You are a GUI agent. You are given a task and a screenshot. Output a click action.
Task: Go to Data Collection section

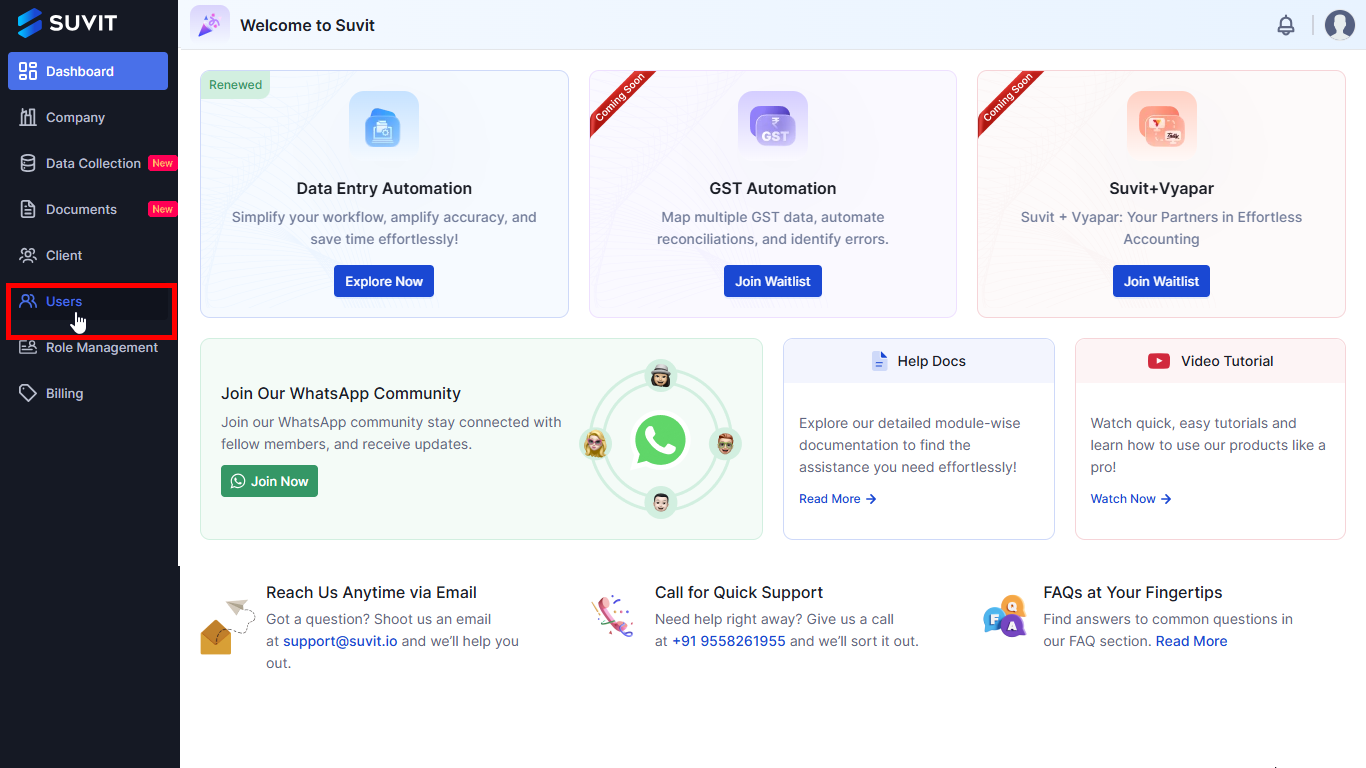(88, 163)
